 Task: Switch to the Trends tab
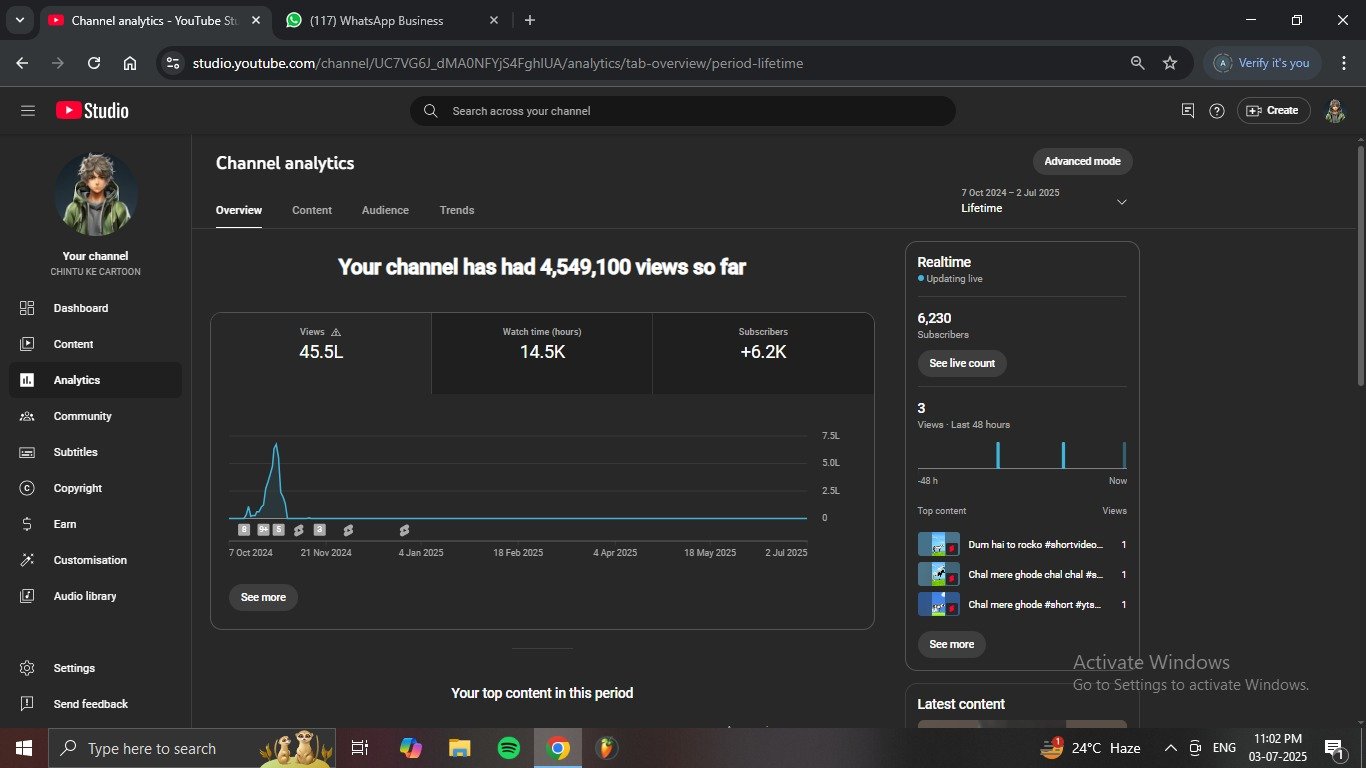coord(457,210)
